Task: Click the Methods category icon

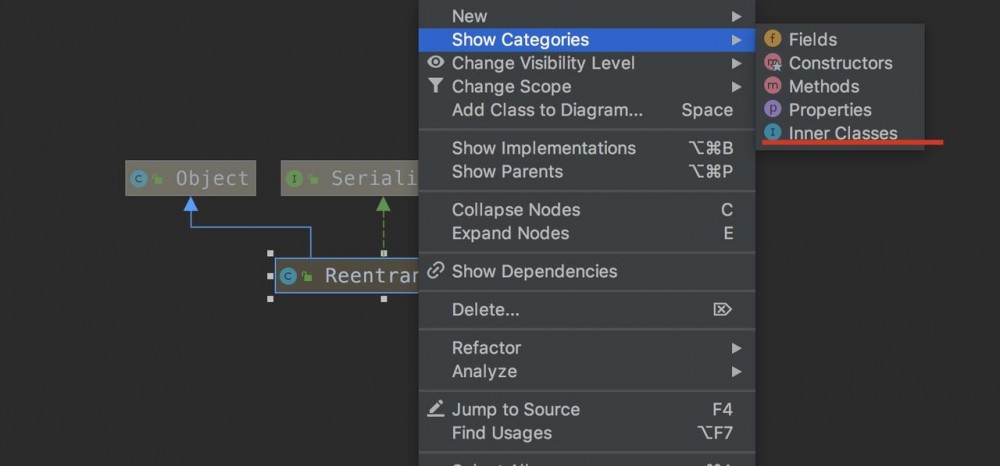Action: [773, 86]
